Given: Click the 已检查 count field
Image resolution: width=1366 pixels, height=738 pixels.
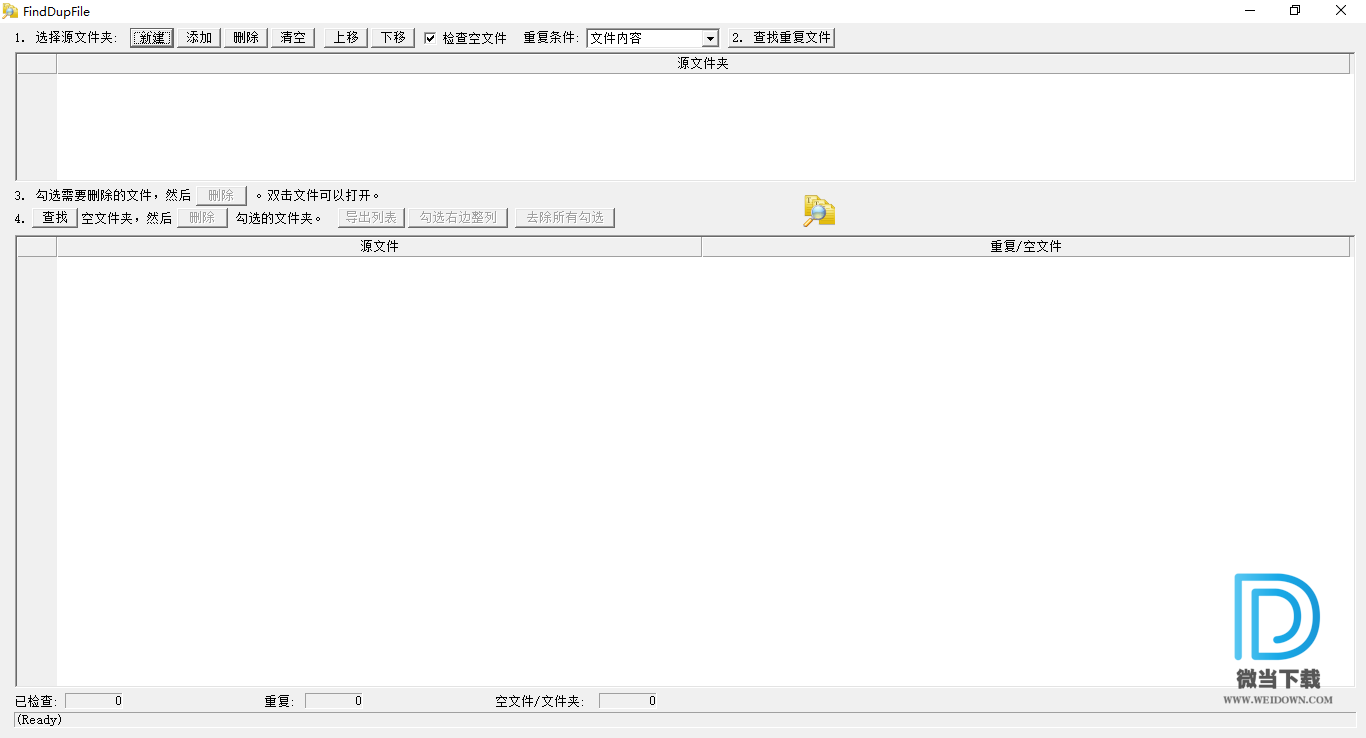Looking at the screenshot, I should (95, 701).
